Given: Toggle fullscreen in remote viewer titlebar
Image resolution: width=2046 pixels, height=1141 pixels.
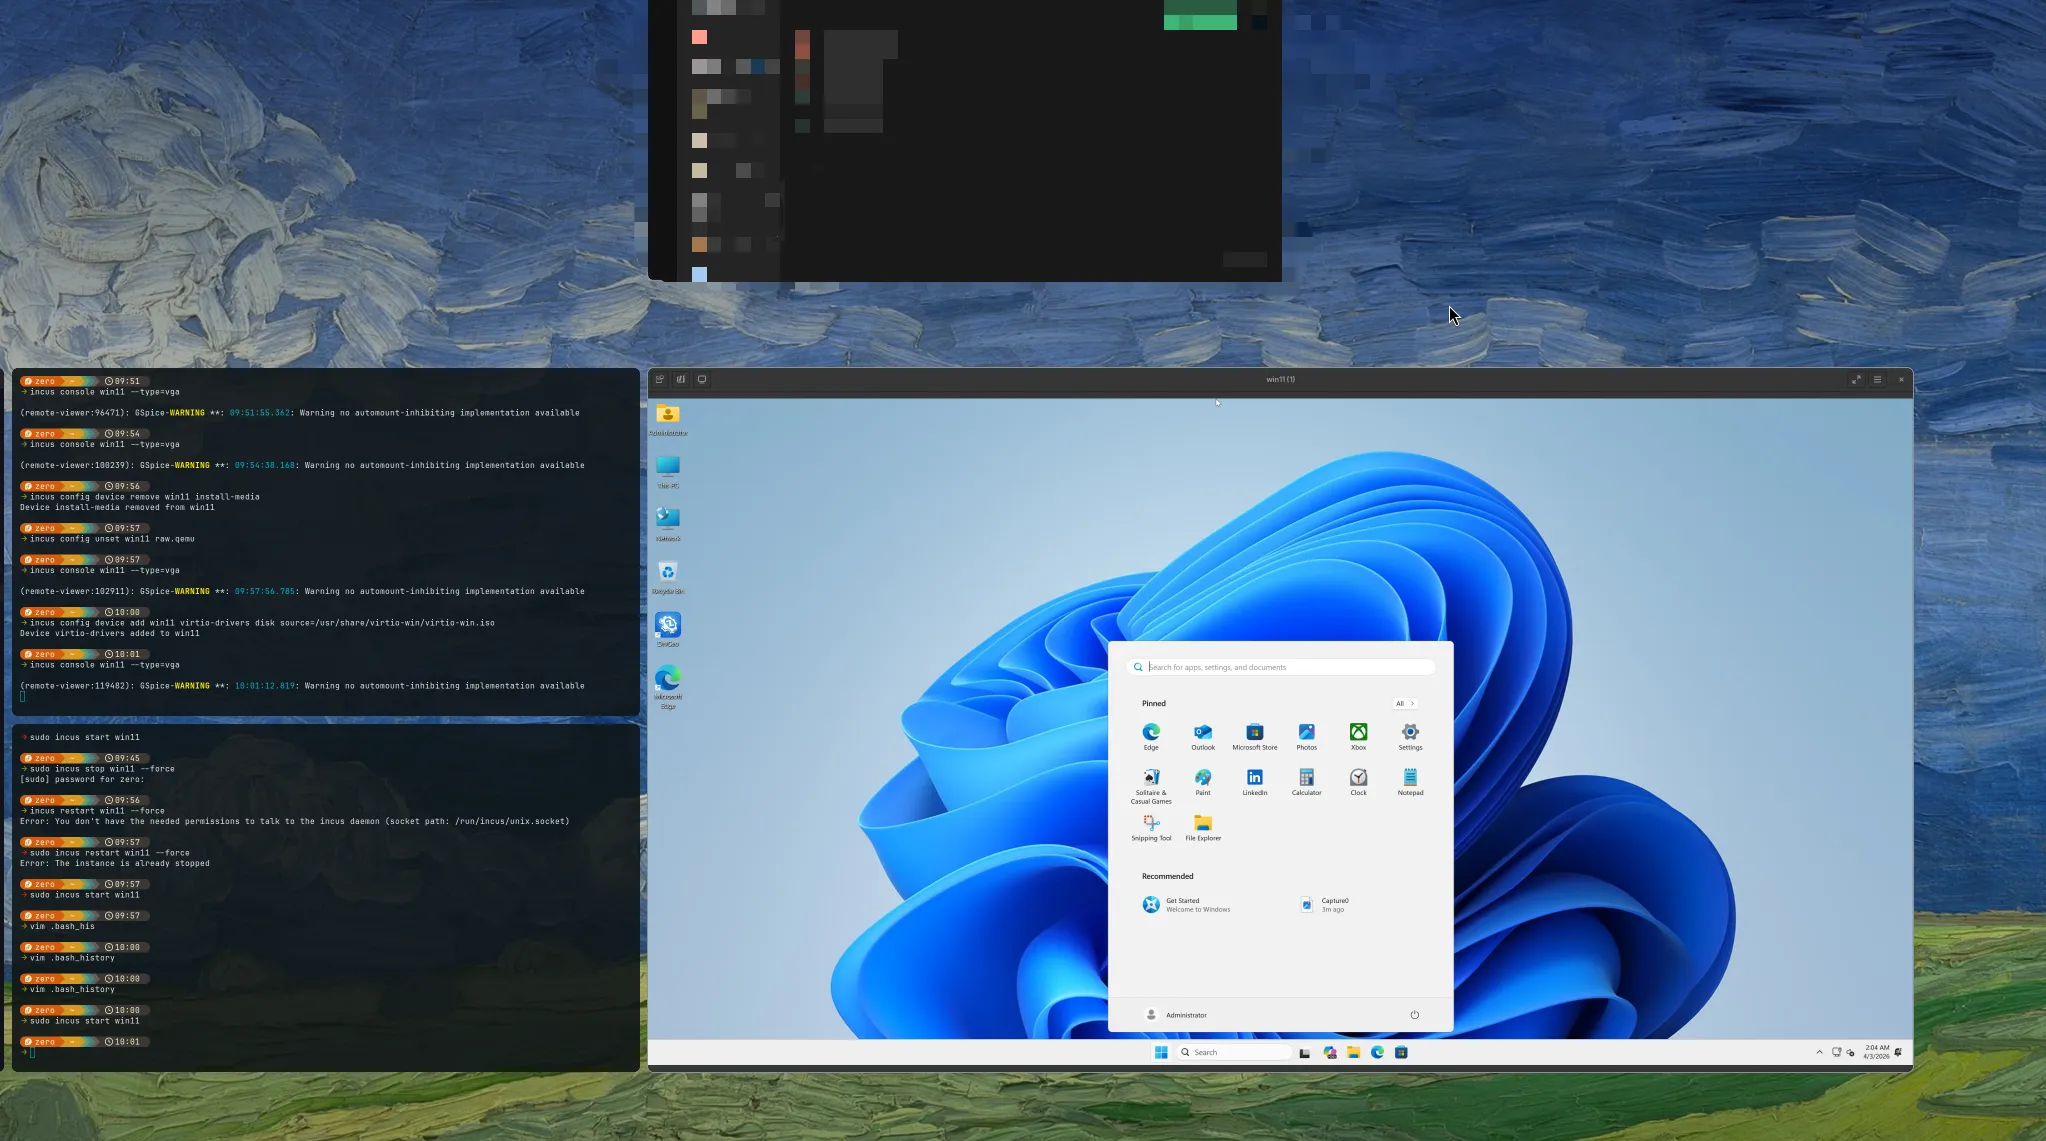Looking at the screenshot, I should [x=1856, y=379].
